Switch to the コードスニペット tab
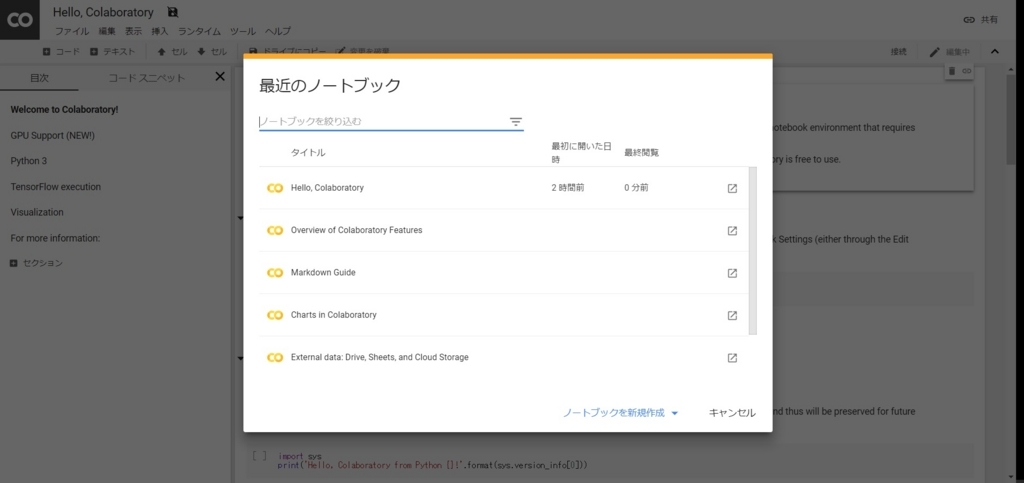The width and height of the screenshot is (1024, 483). tap(146, 78)
